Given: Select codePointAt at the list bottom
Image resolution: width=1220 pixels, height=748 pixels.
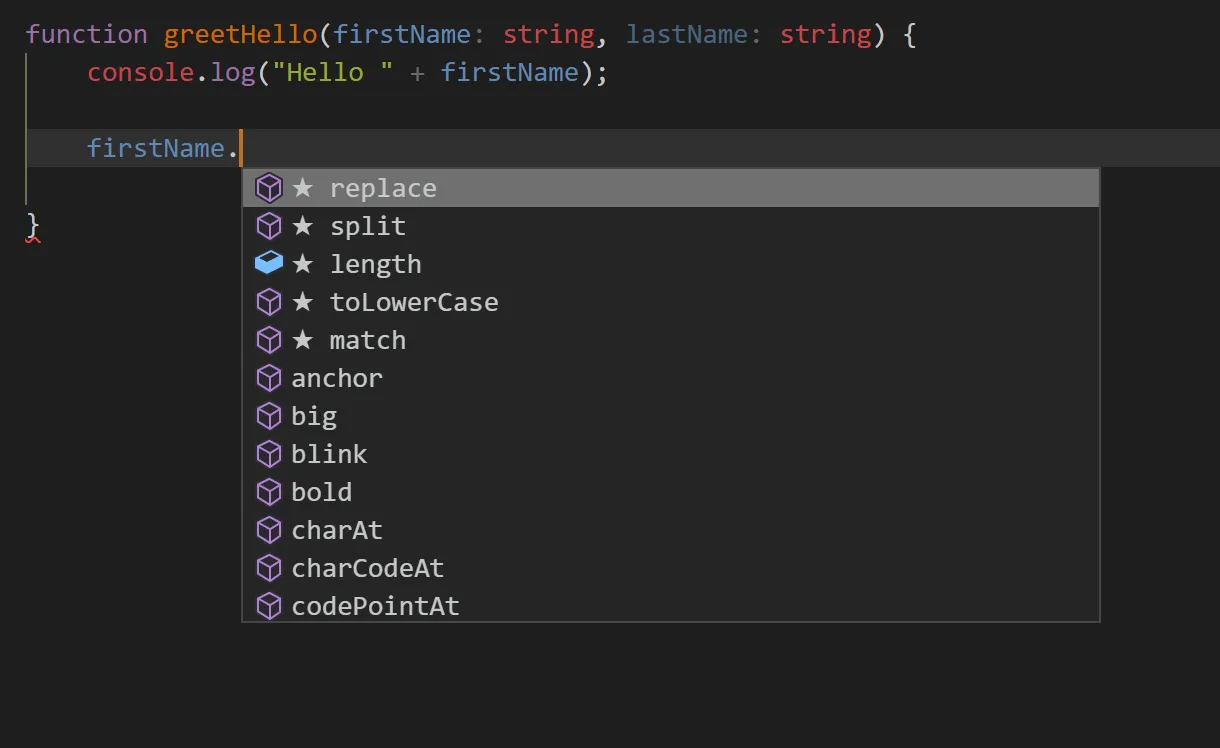Looking at the screenshot, I should coord(375,606).
